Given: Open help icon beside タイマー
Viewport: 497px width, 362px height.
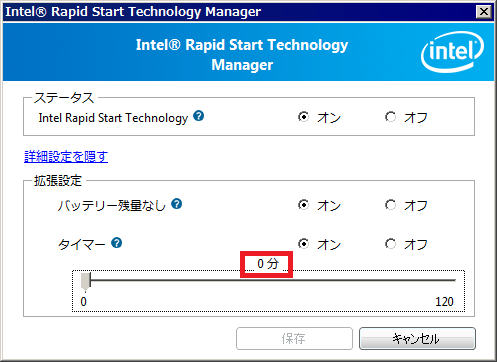Looking at the screenshot, I should click(117, 243).
